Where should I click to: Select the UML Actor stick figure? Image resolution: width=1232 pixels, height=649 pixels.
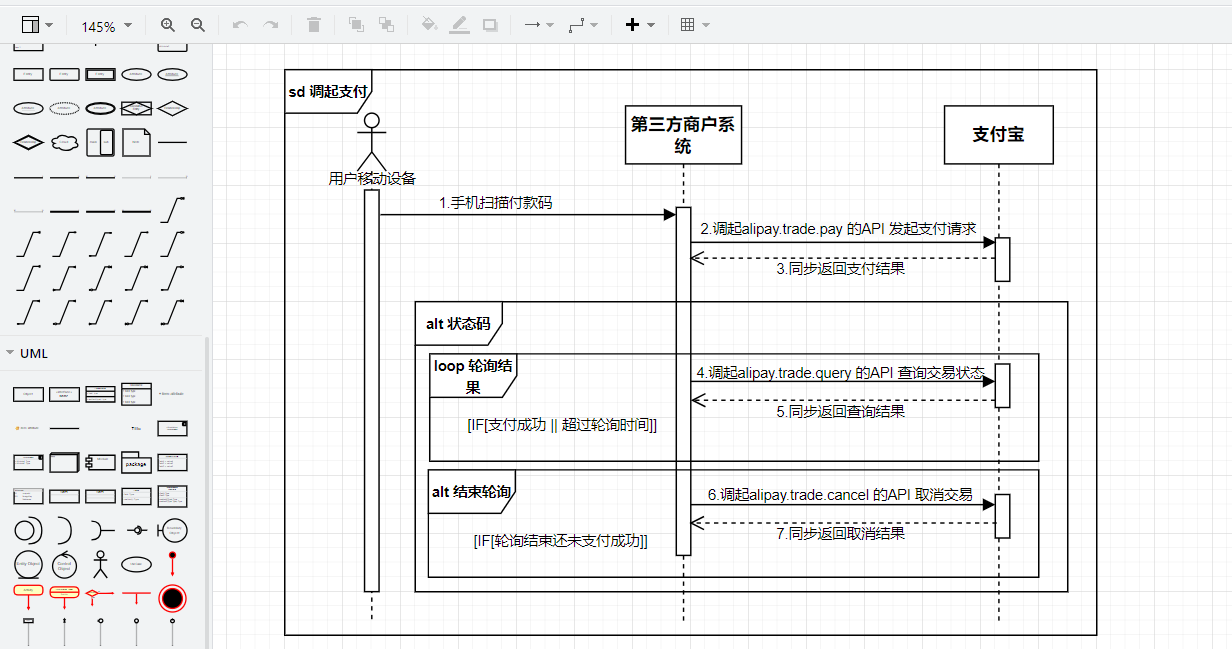[100, 564]
